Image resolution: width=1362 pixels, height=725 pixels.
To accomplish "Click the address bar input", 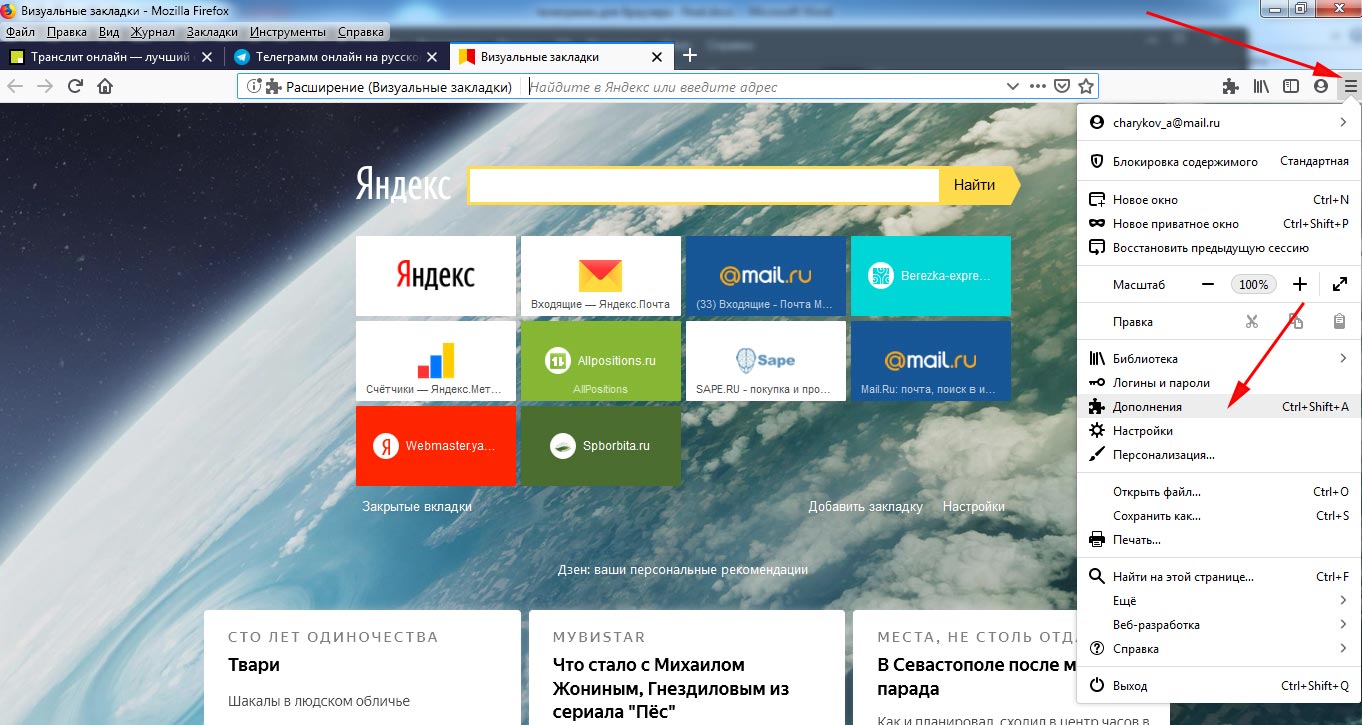I will tap(764, 87).
